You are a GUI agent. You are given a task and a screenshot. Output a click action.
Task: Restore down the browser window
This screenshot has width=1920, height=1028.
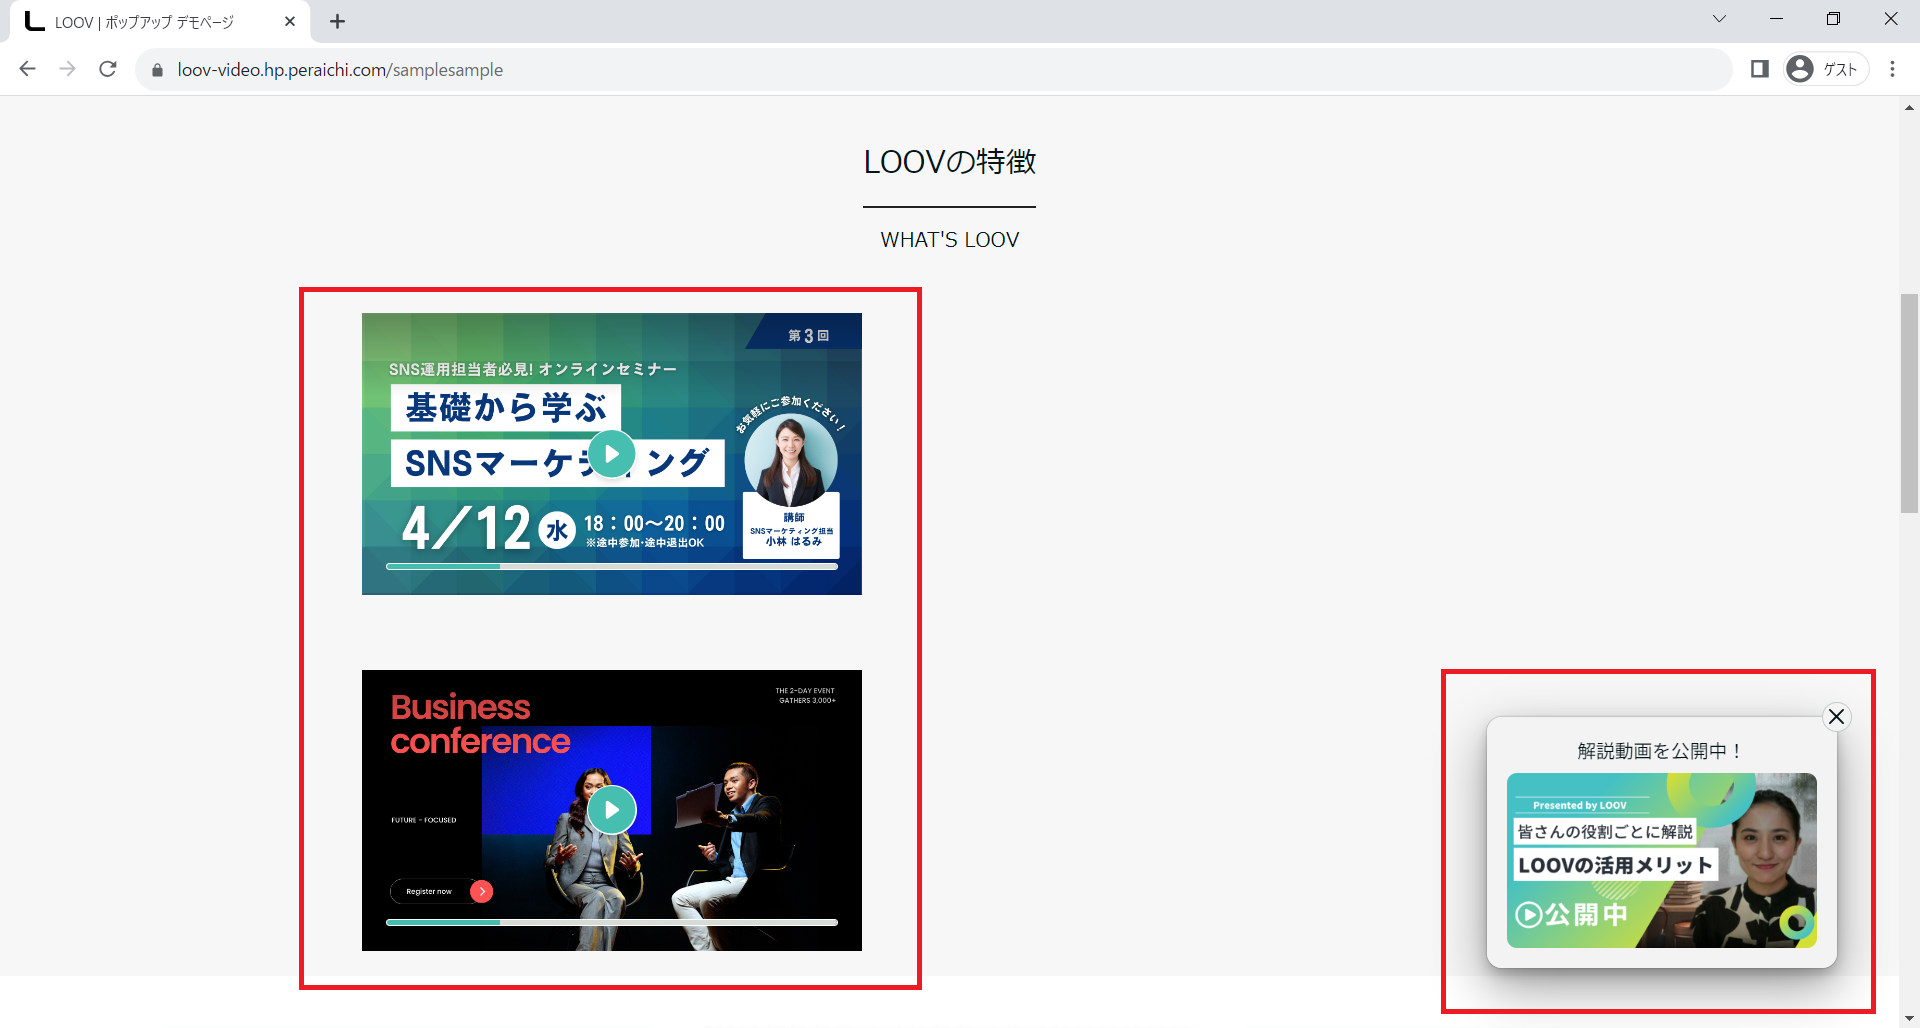(x=1833, y=19)
